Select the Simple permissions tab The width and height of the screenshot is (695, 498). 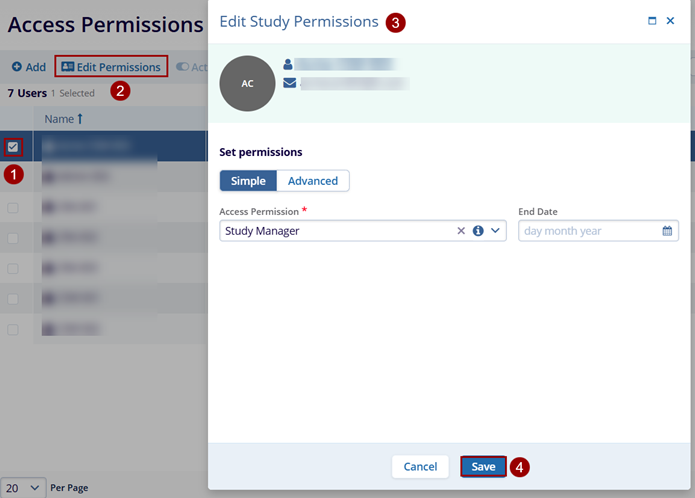[248, 181]
